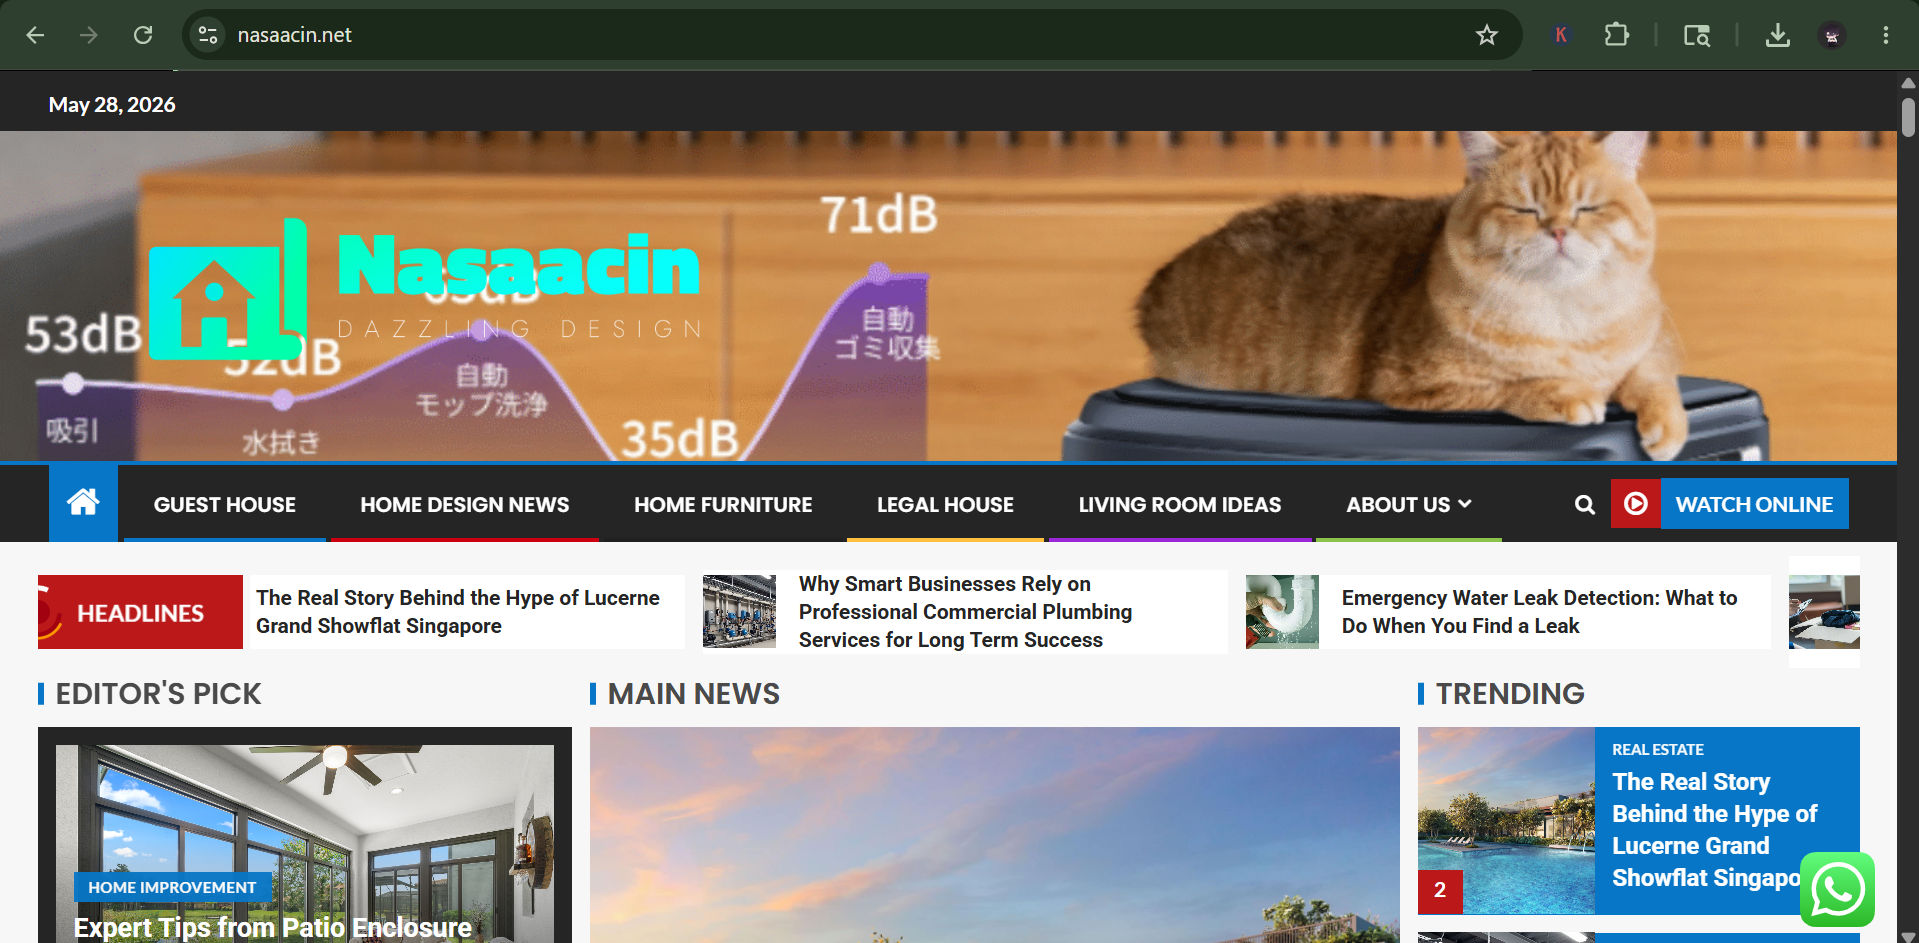1919x943 pixels.
Task: Click the red Headlines label
Action: click(140, 612)
